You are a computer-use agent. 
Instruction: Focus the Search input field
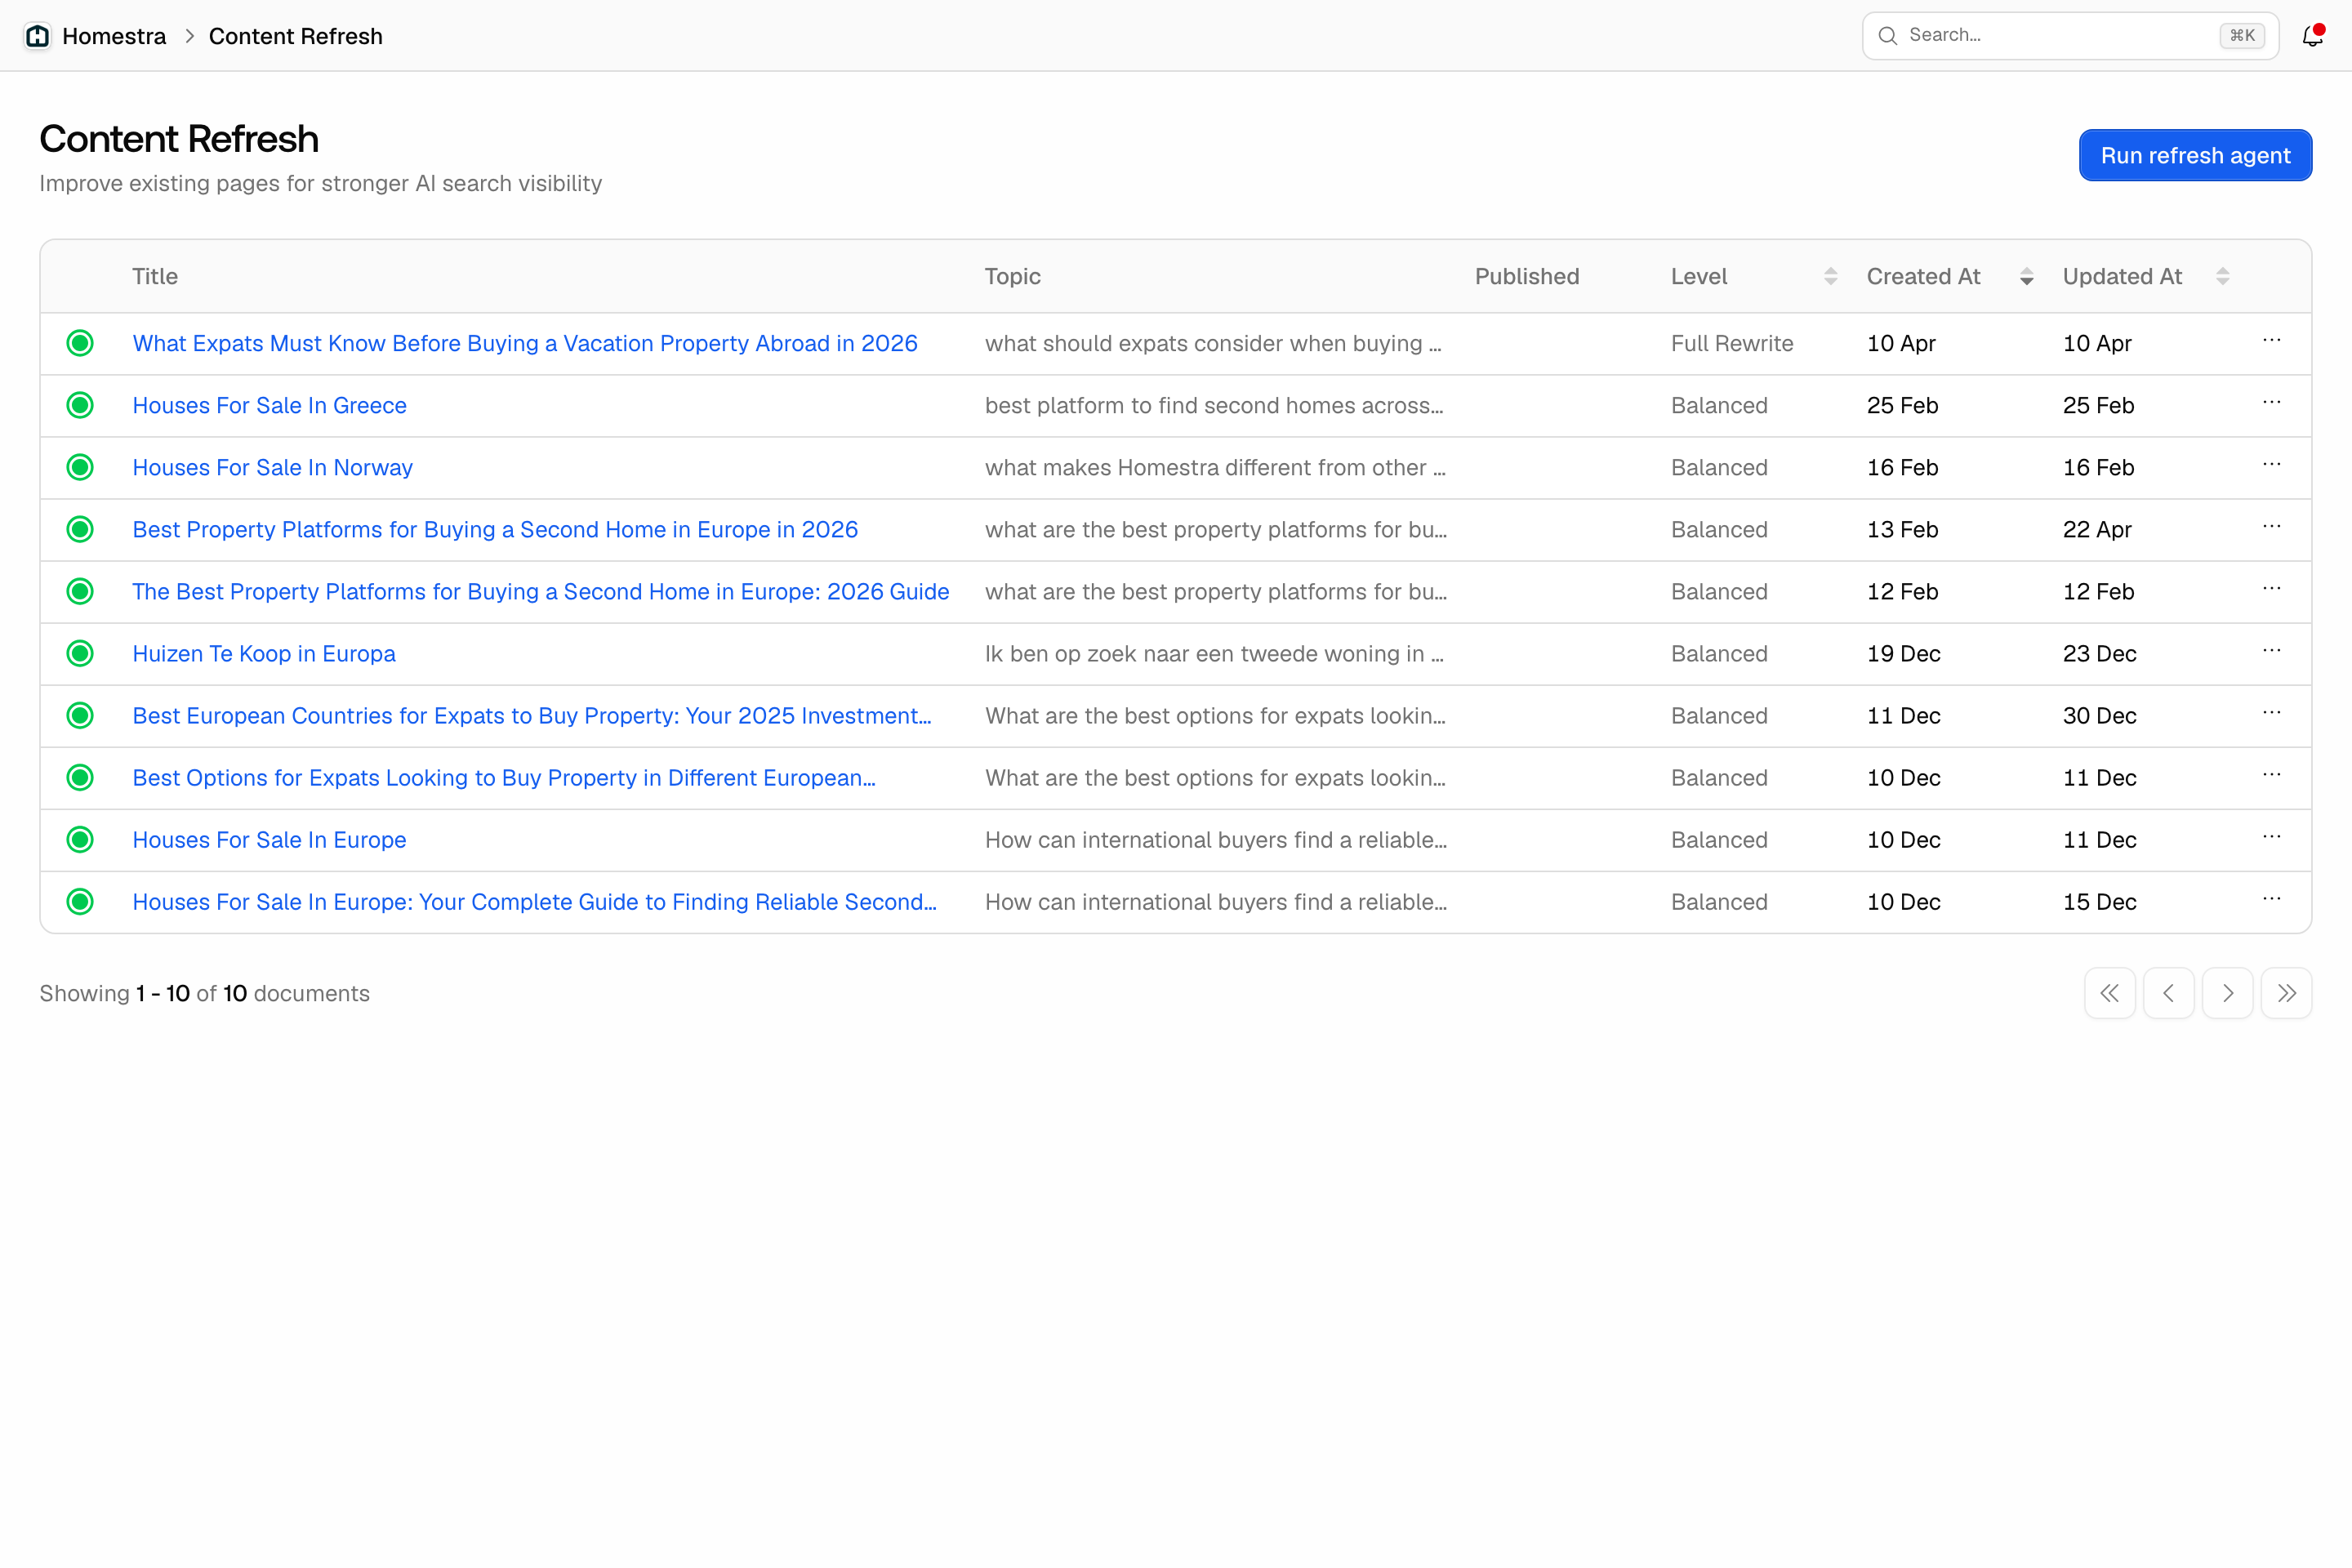point(2070,36)
